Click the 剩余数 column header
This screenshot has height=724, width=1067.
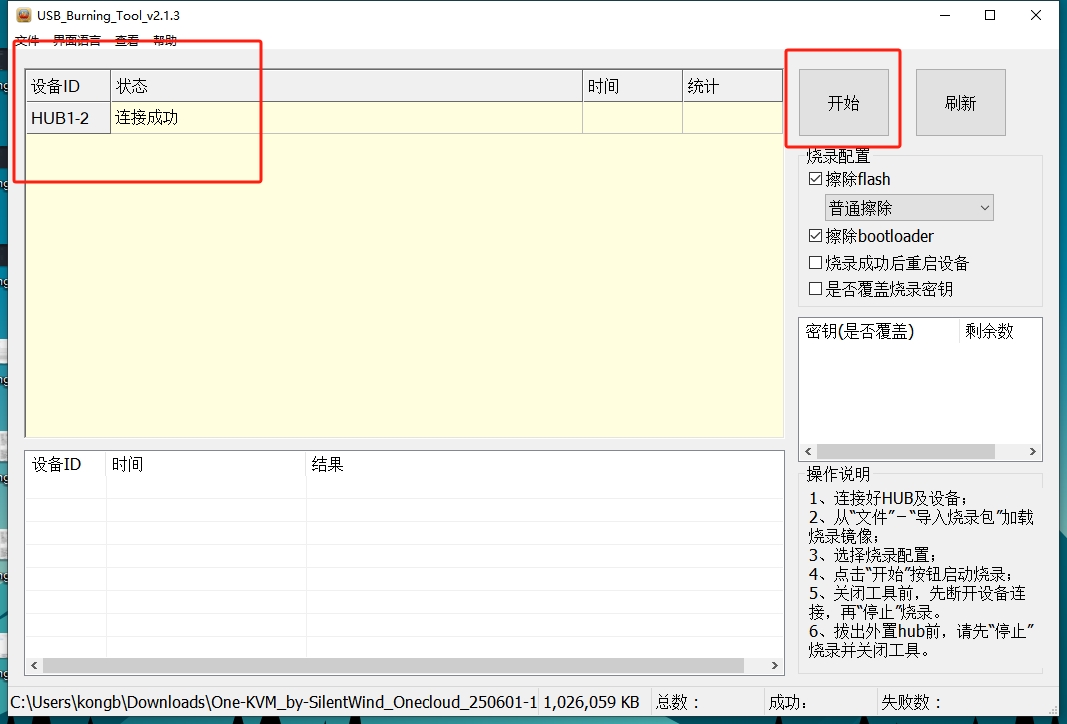999,331
